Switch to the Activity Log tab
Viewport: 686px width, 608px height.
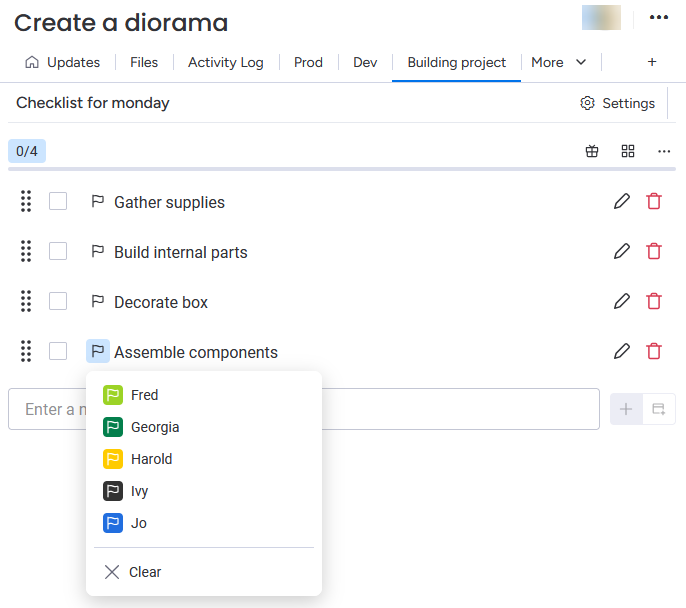(225, 62)
